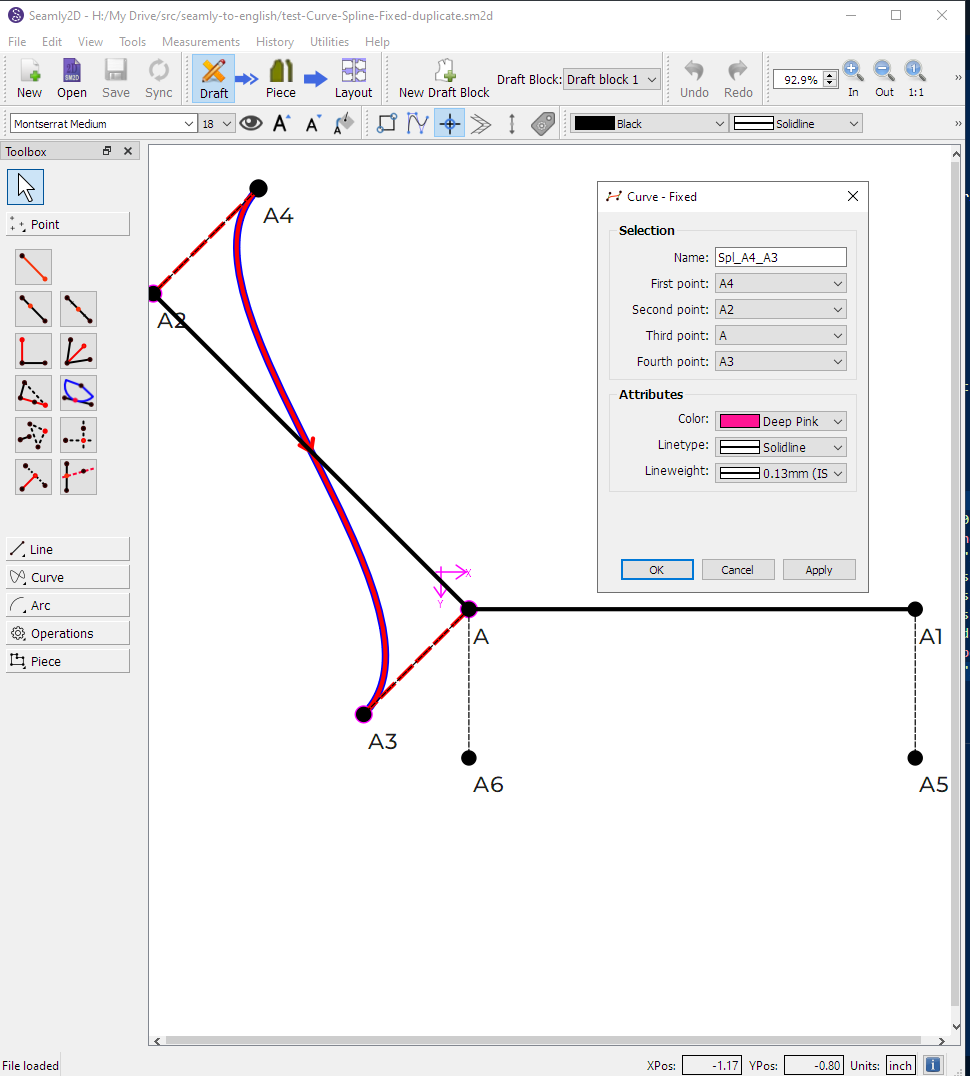Select the point on arc/curve intersection tool

78,393
